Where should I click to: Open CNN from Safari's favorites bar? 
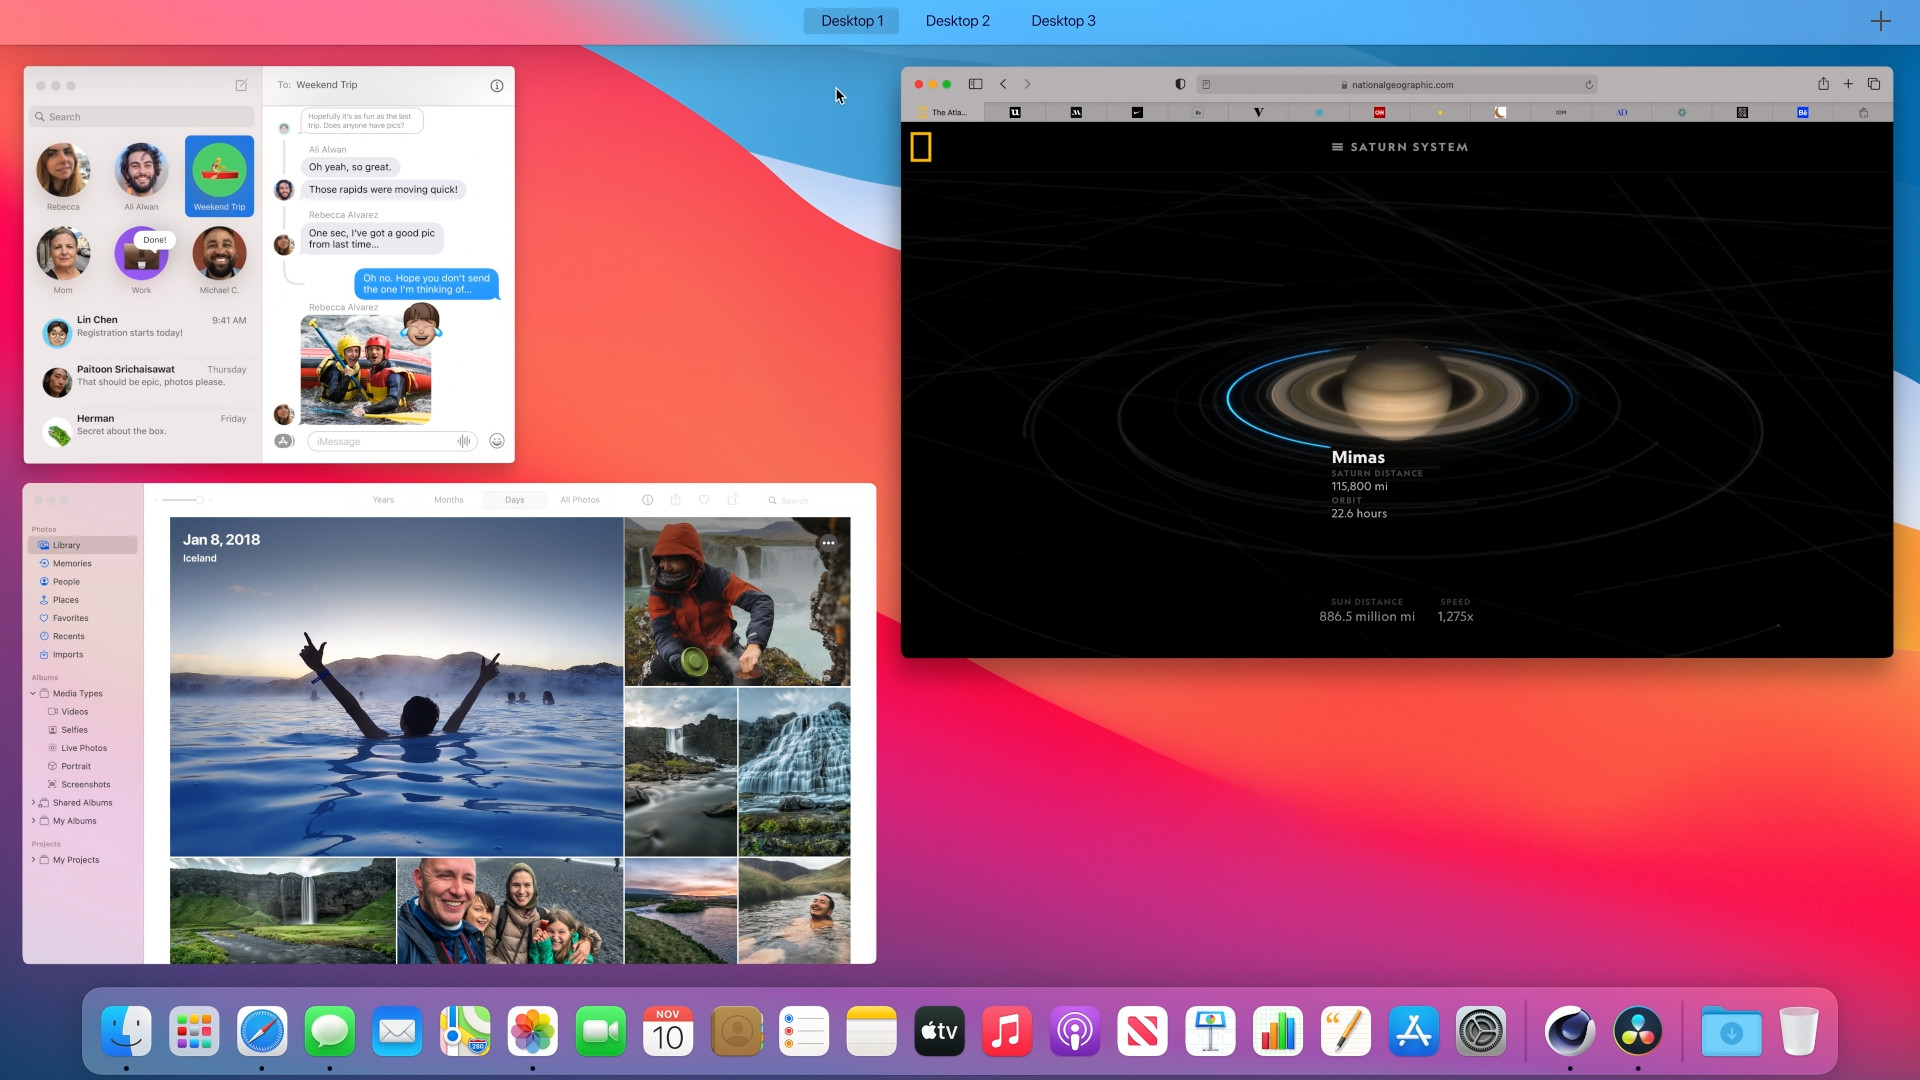pos(1378,112)
